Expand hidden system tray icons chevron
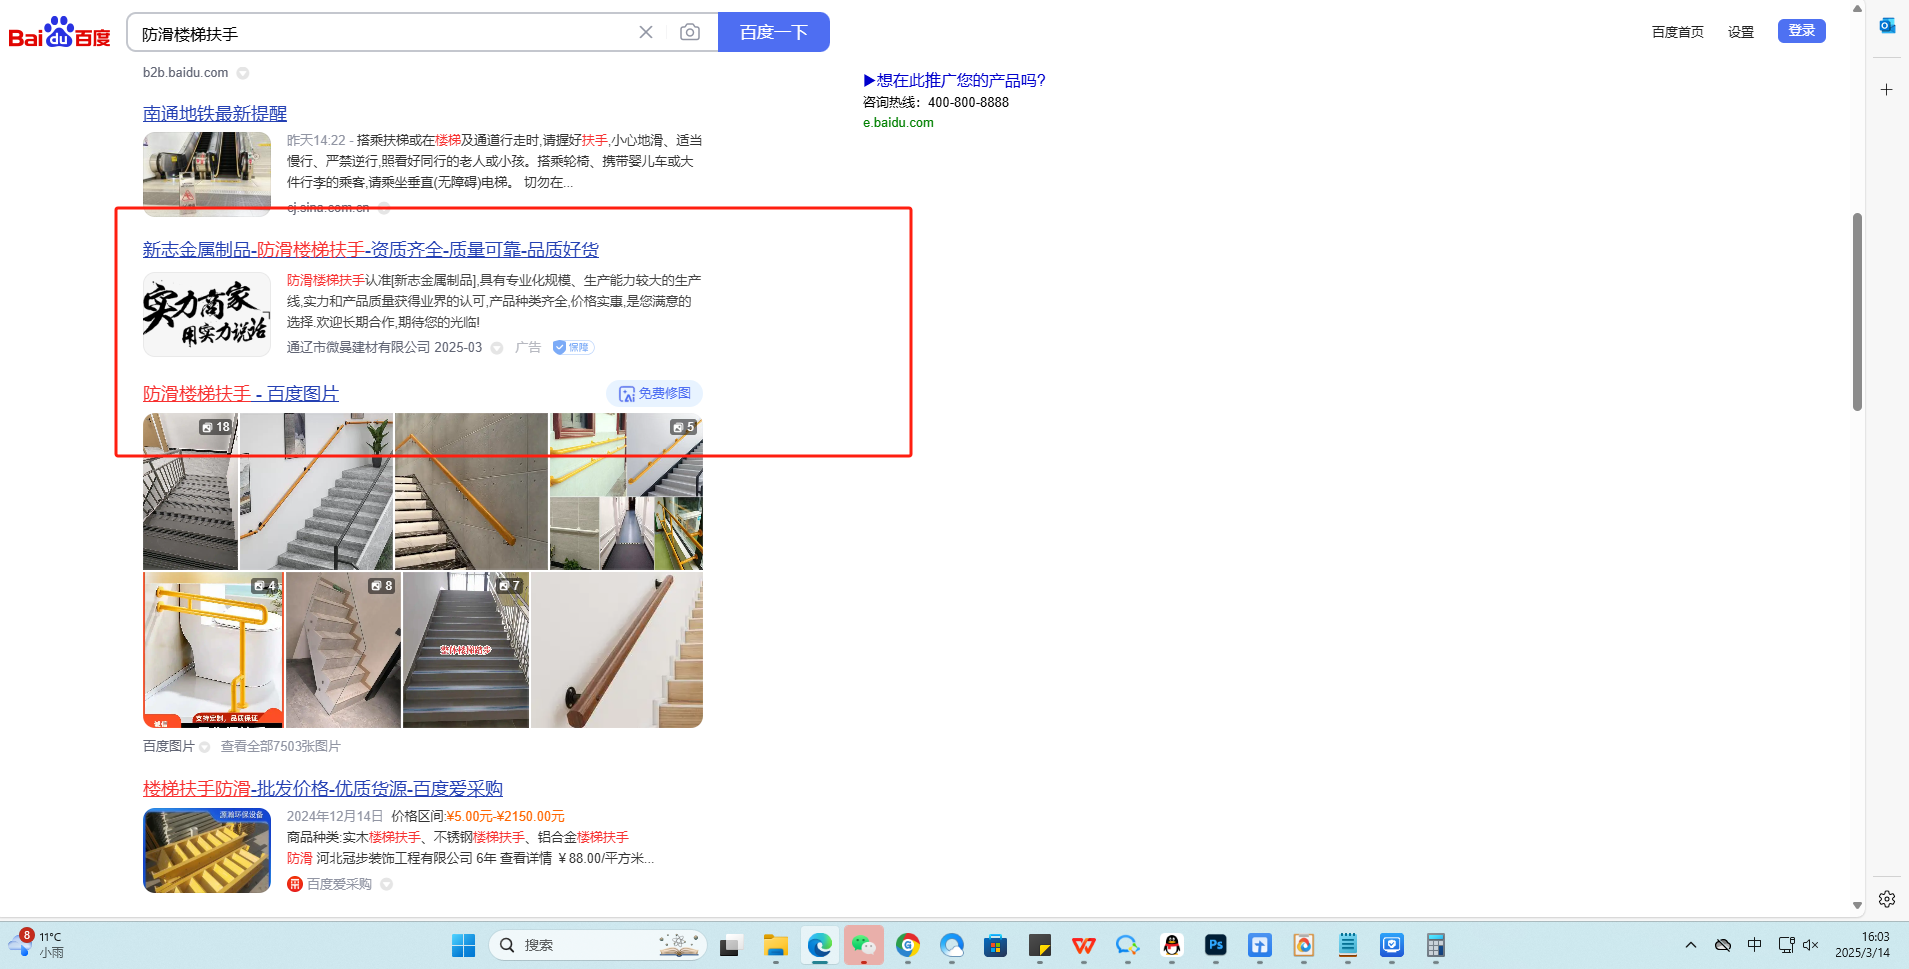The width and height of the screenshot is (1909, 969). [x=1691, y=945]
